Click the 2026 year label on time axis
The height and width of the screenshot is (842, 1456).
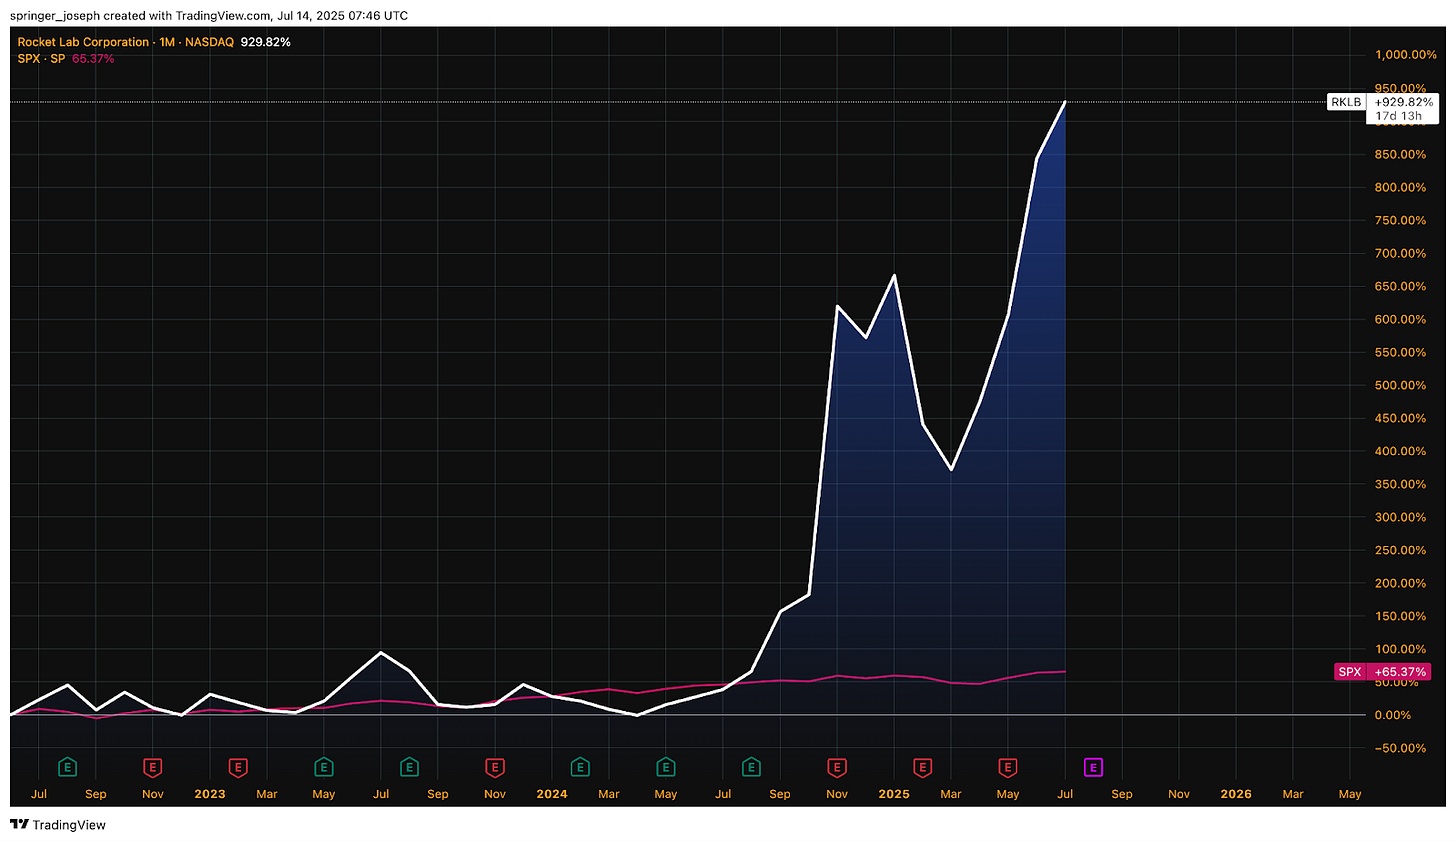[x=1236, y=794]
